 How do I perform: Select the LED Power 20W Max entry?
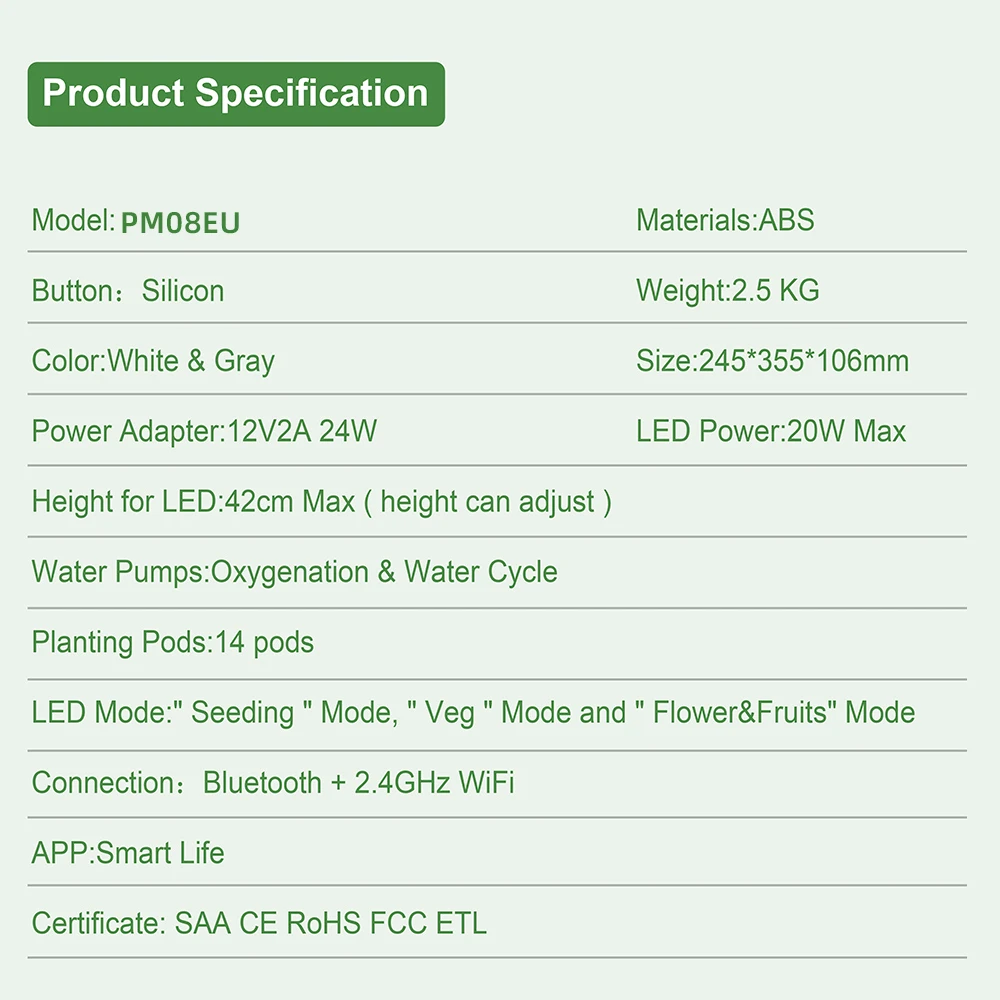(770, 432)
